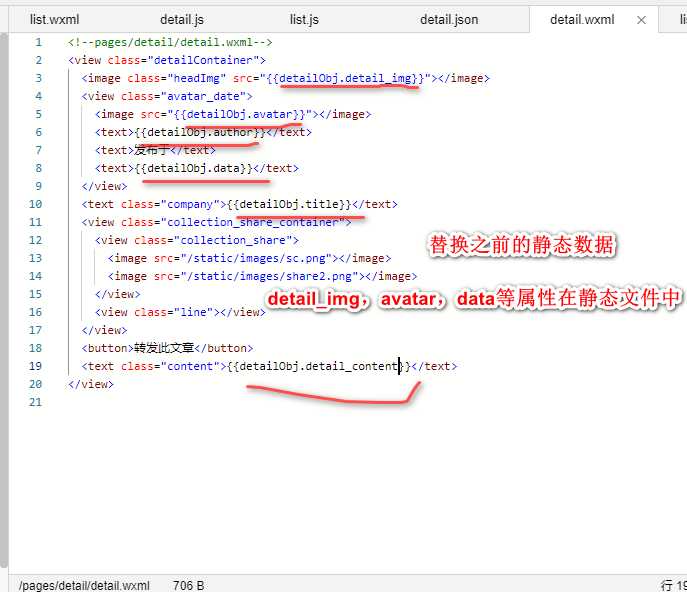Select the list.js tab
The height and width of the screenshot is (592, 687).
pos(304,20)
